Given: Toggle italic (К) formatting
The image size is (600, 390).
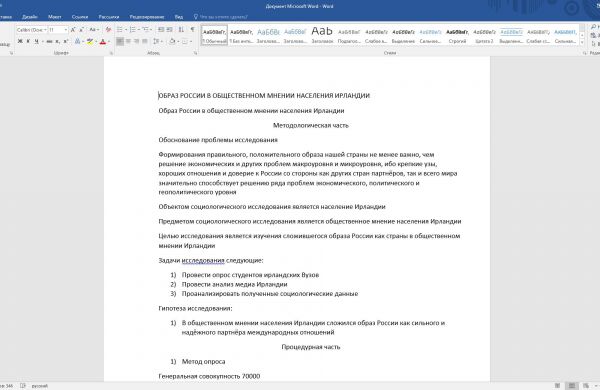Looking at the screenshot, I should tap(28, 41).
